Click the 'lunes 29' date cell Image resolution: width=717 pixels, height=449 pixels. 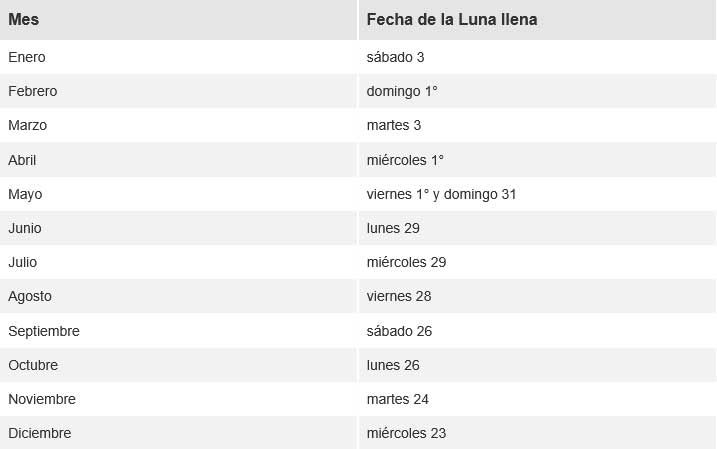point(393,228)
